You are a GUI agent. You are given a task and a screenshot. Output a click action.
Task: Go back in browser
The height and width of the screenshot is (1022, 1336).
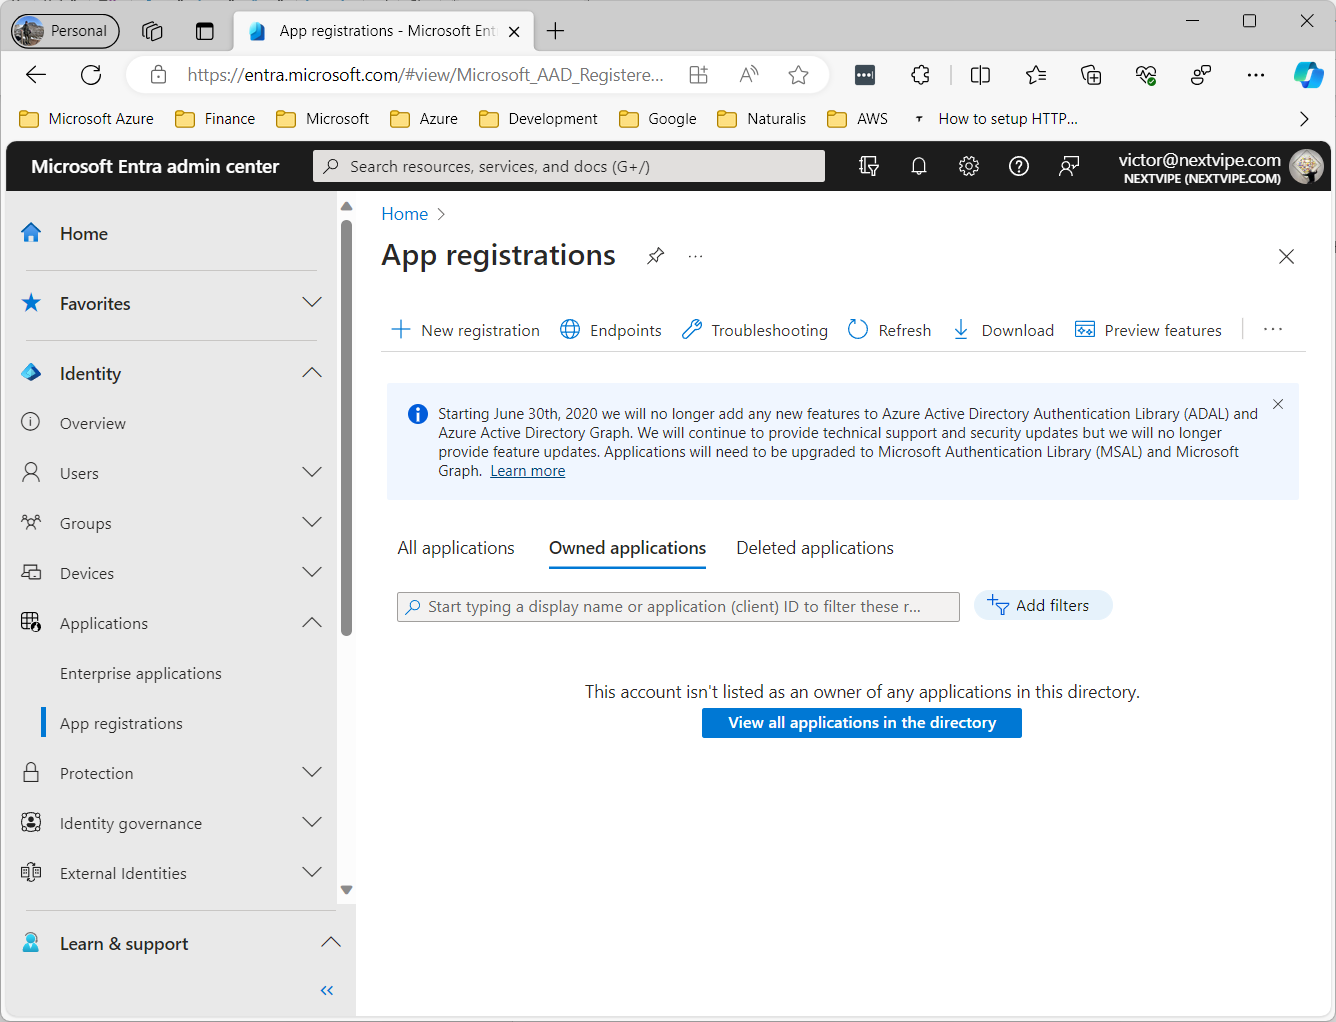tap(36, 74)
